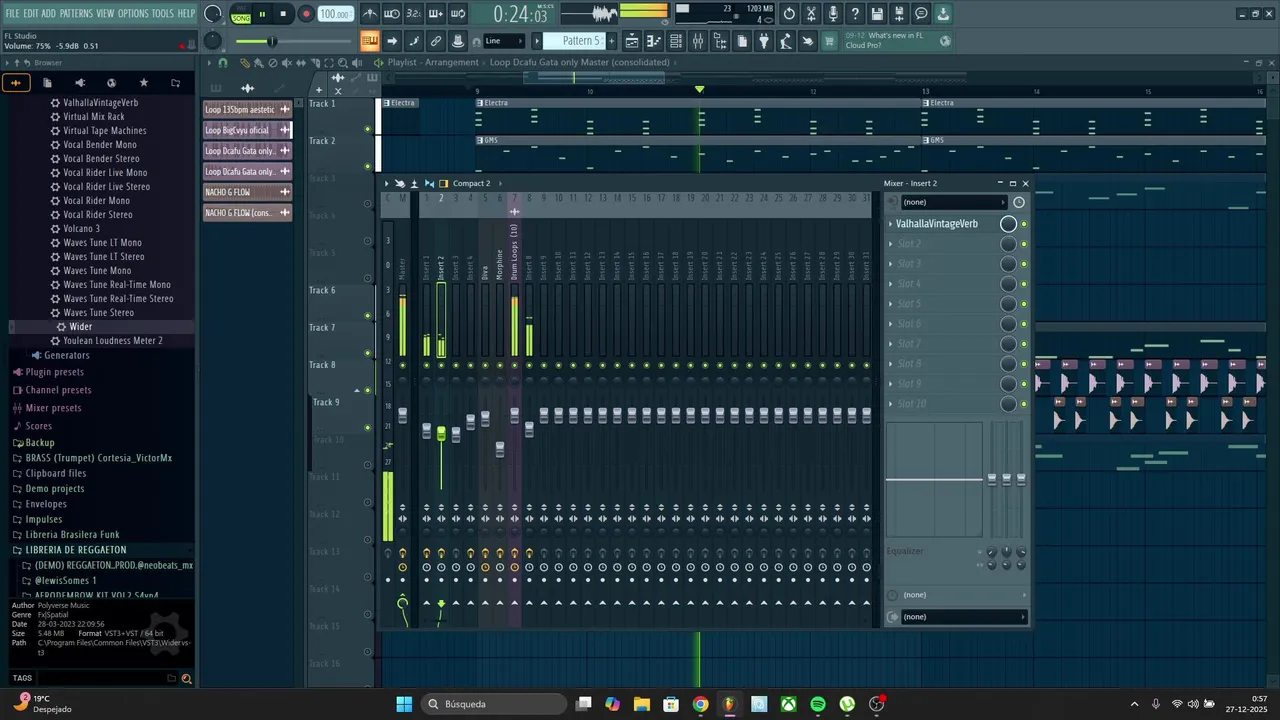1280x720 pixels.
Task: Select Loop BigCvyu oficial clip in picker
Action: 247,130
